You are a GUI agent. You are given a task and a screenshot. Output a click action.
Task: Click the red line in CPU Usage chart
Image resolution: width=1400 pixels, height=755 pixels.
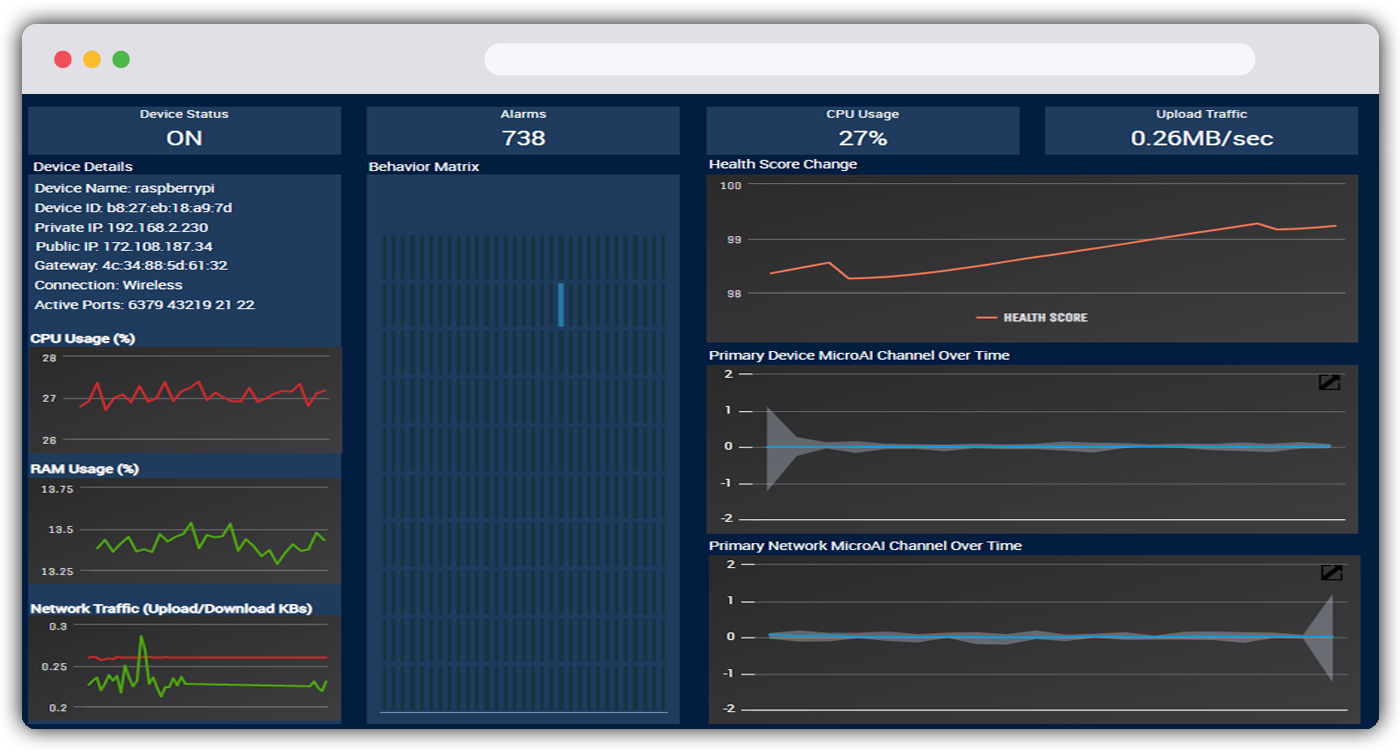(166, 383)
